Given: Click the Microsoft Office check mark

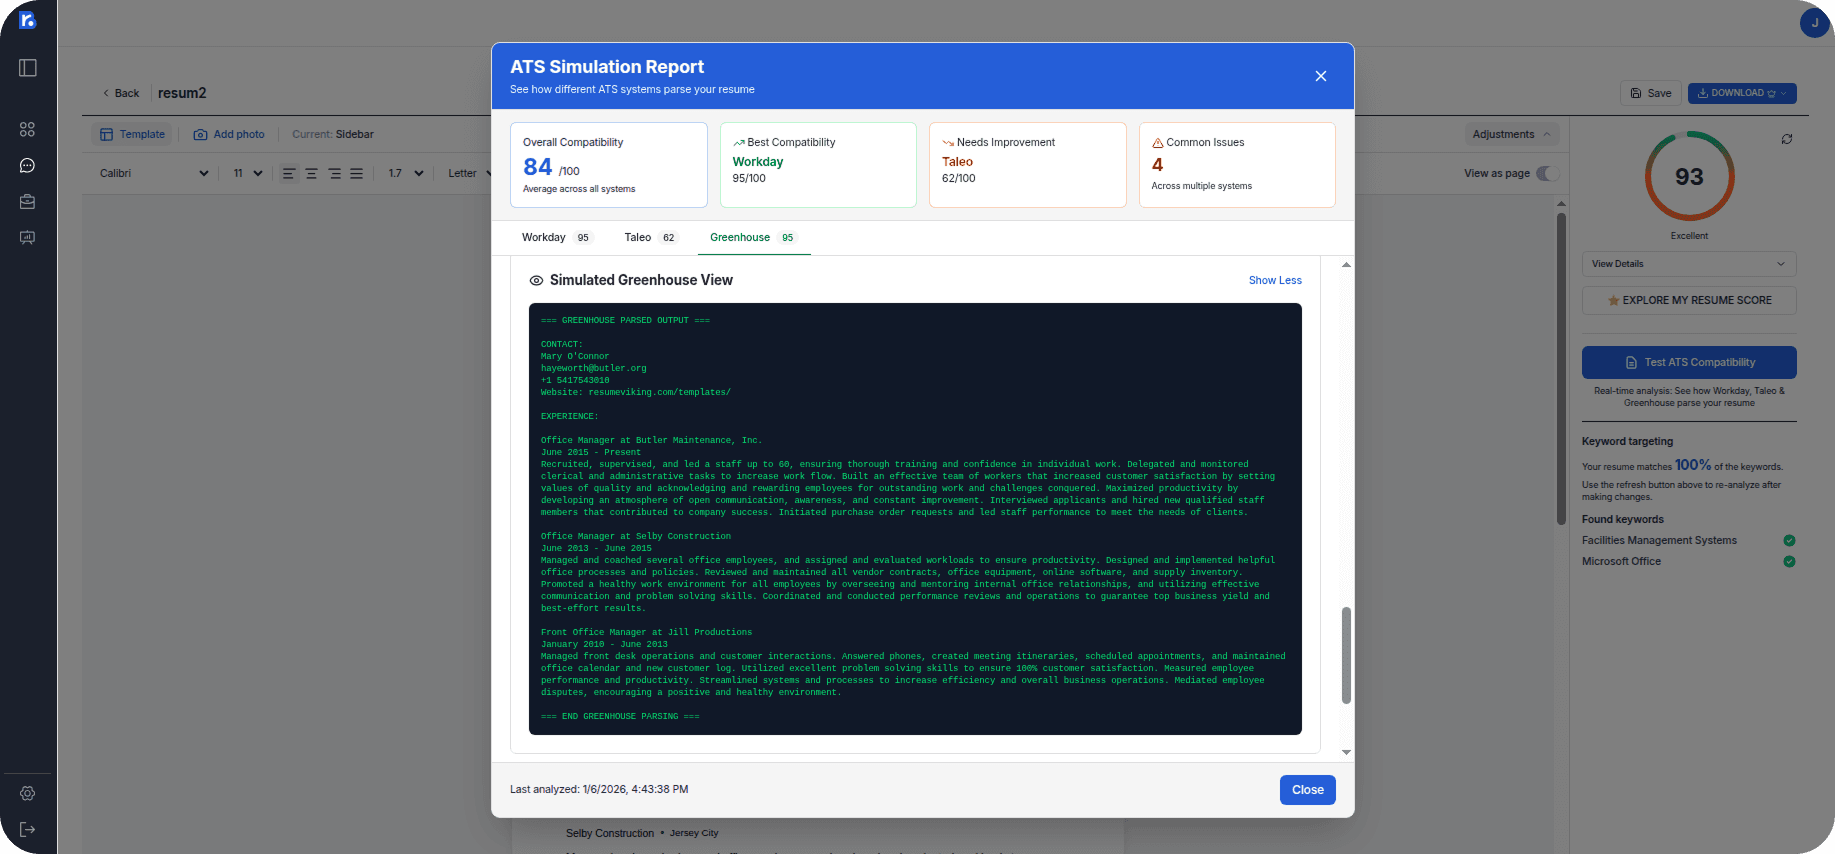Looking at the screenshot, I should pyautogui.click(x=1789, y=561).
